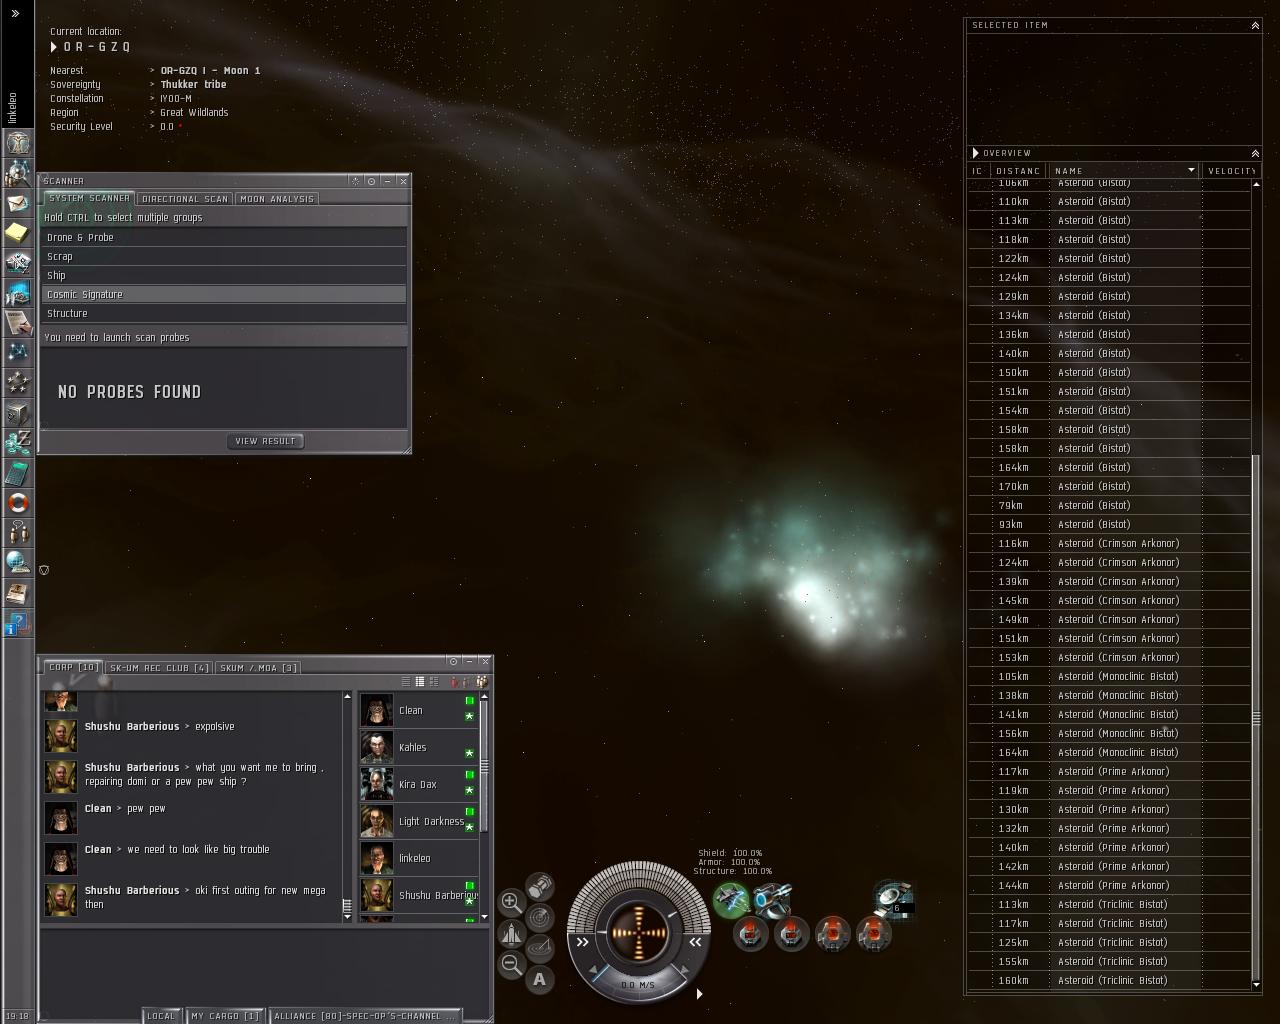The width and height of the screenshot is (1280, 1024).
Task: Activate the green highlighted ship module
Action: click(731, 899)
